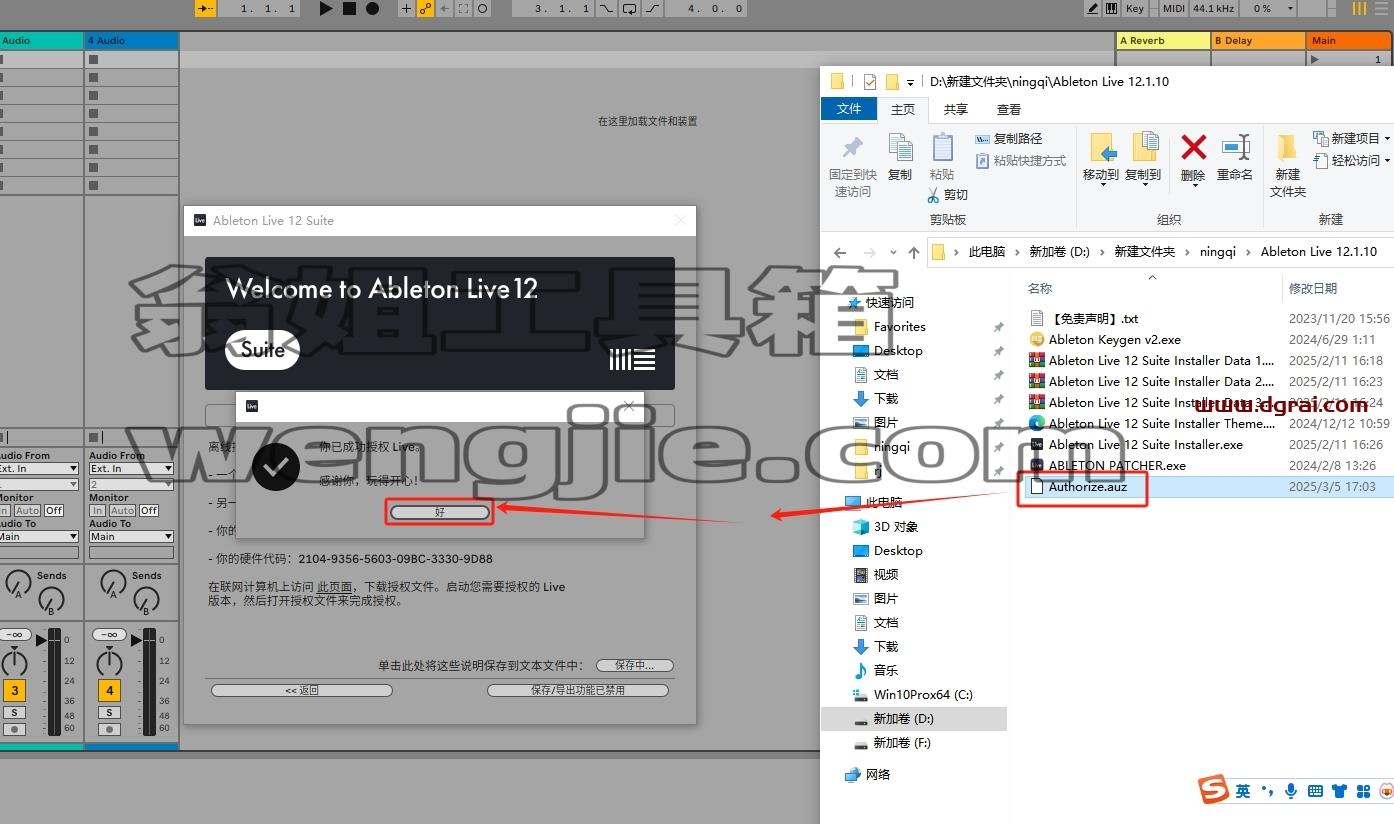
Task: Open the CPU load meter dropdown
Action: [1291, 8]
